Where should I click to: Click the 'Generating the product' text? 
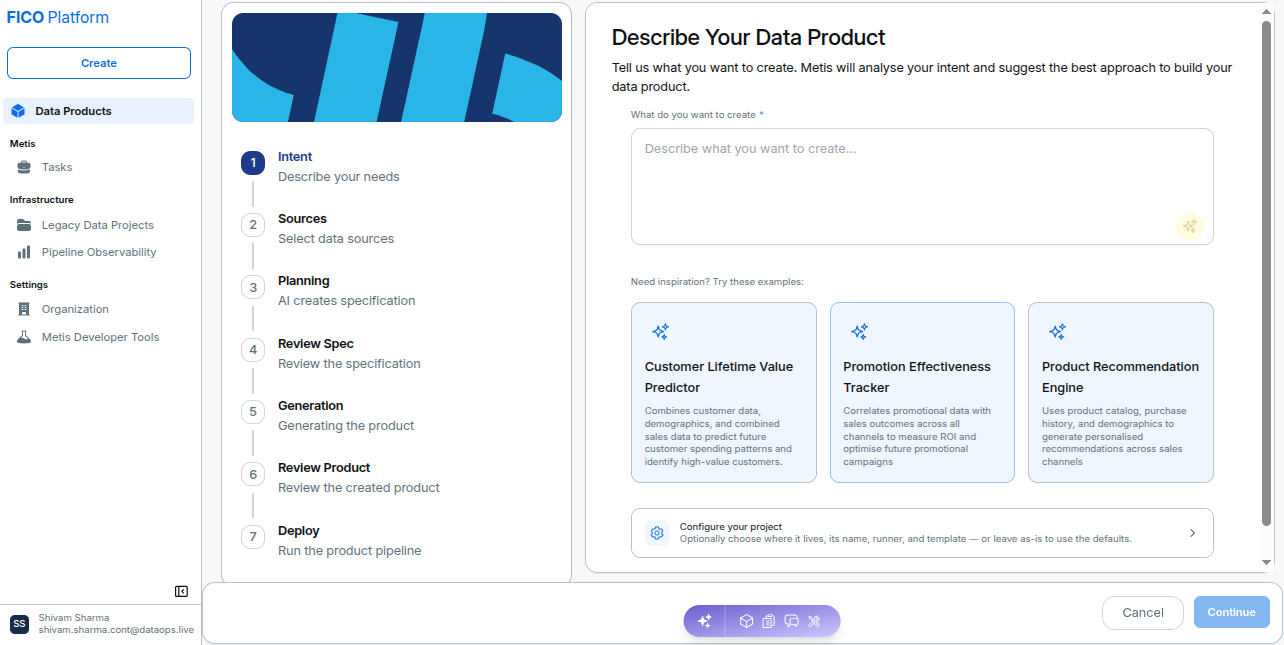coord(346,426)
